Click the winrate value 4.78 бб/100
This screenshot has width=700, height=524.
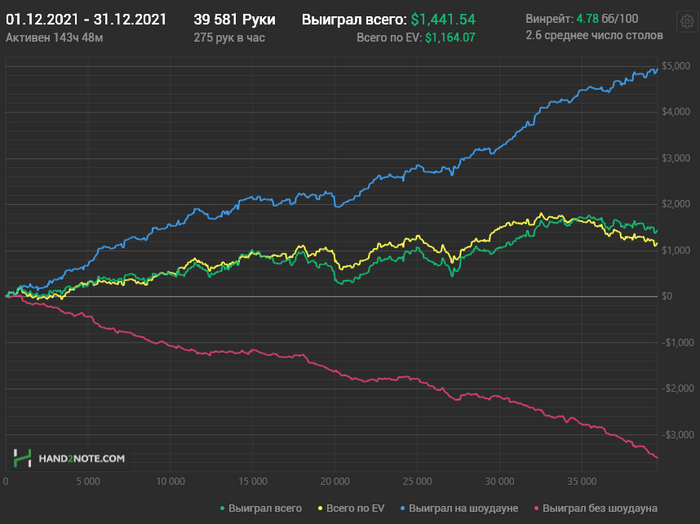(x=607, y=19)
